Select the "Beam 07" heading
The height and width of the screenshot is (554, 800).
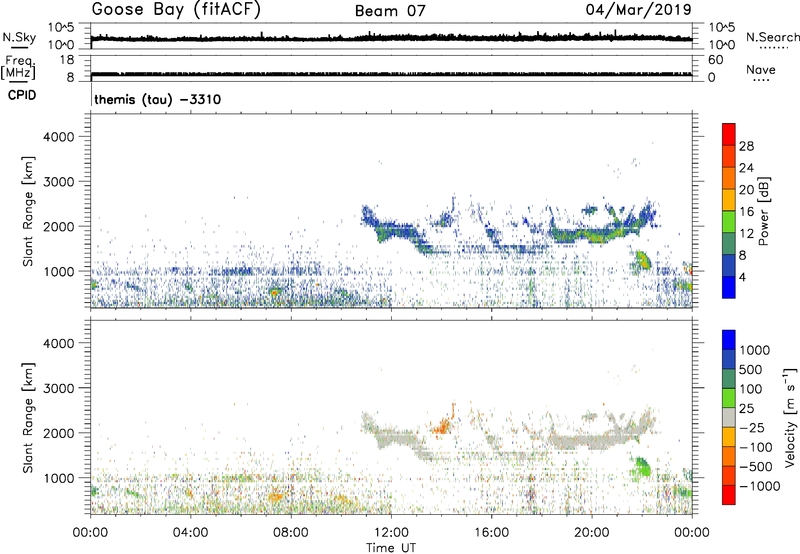[x=390, y=11]
